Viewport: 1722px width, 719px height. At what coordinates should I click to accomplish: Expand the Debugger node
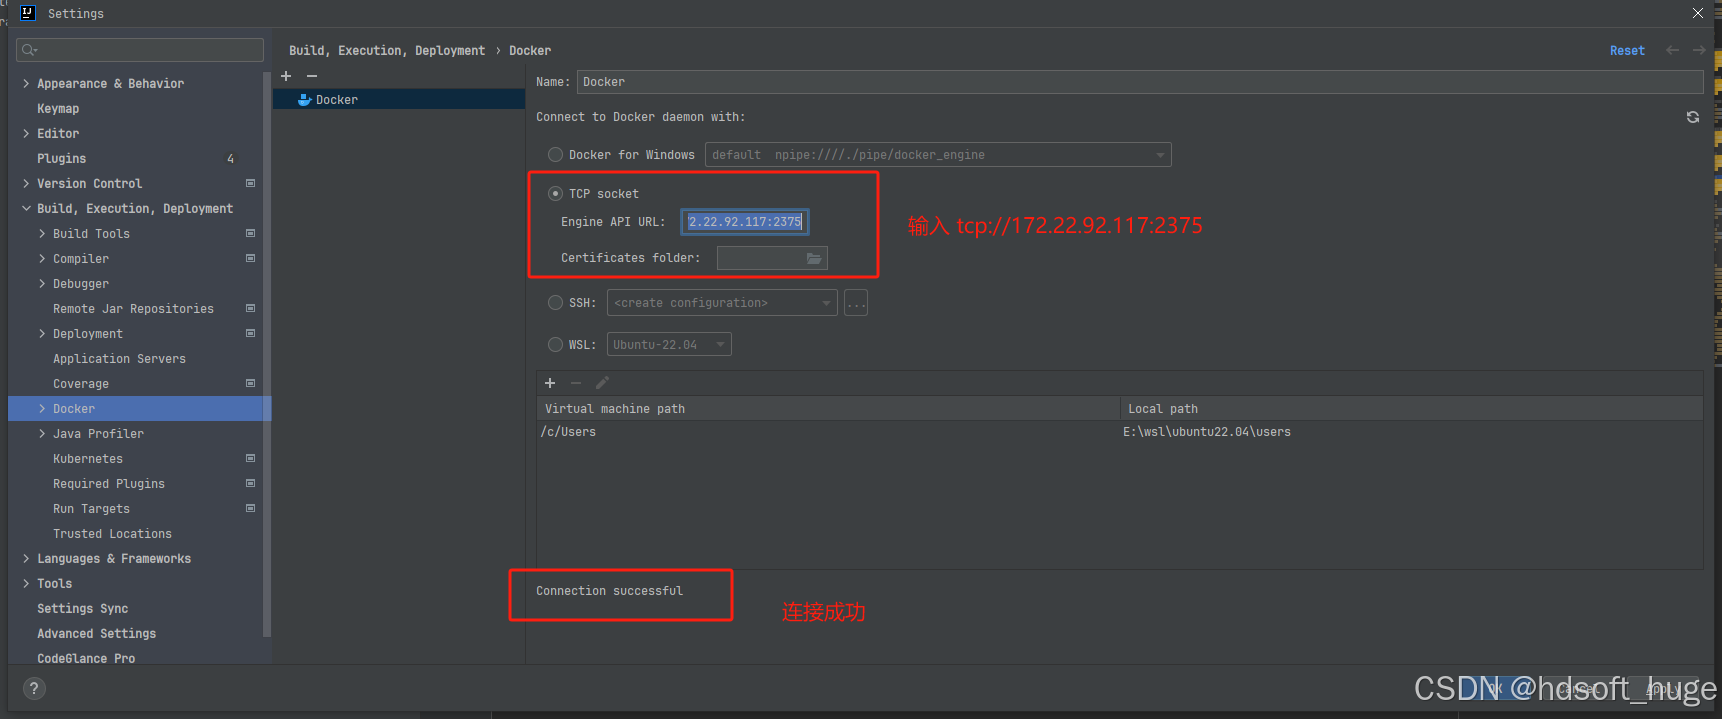(42, 284)
